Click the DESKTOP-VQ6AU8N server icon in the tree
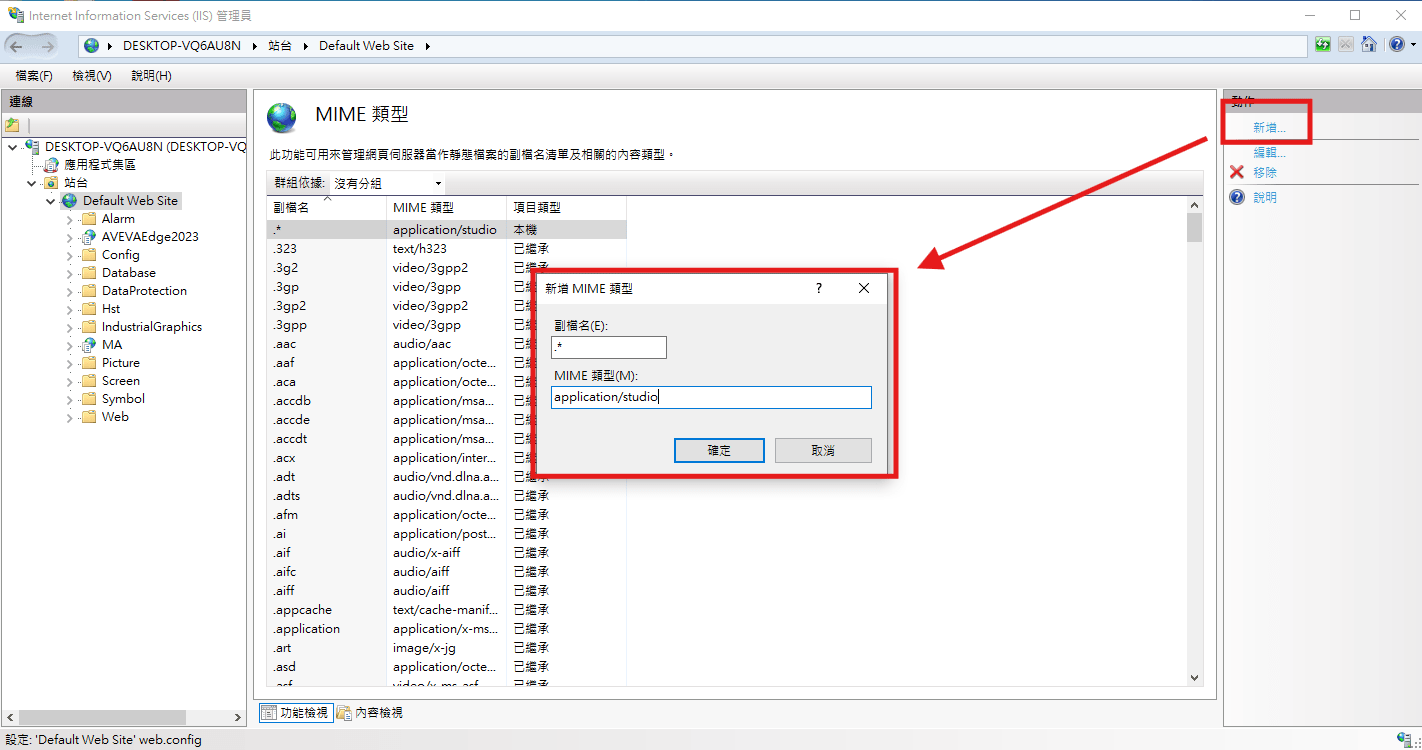The image size is (1422, 750). [33, 147]
